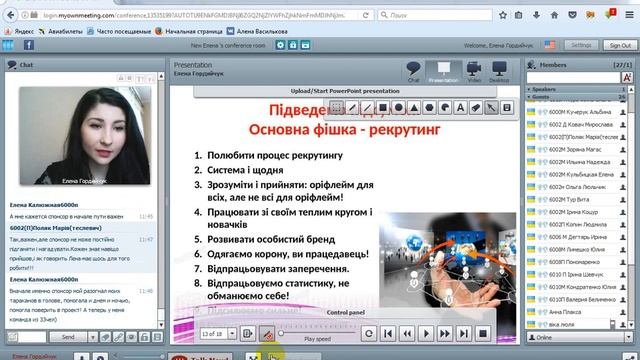
Task: Click the link icon under chat
Action: point(118,337)
